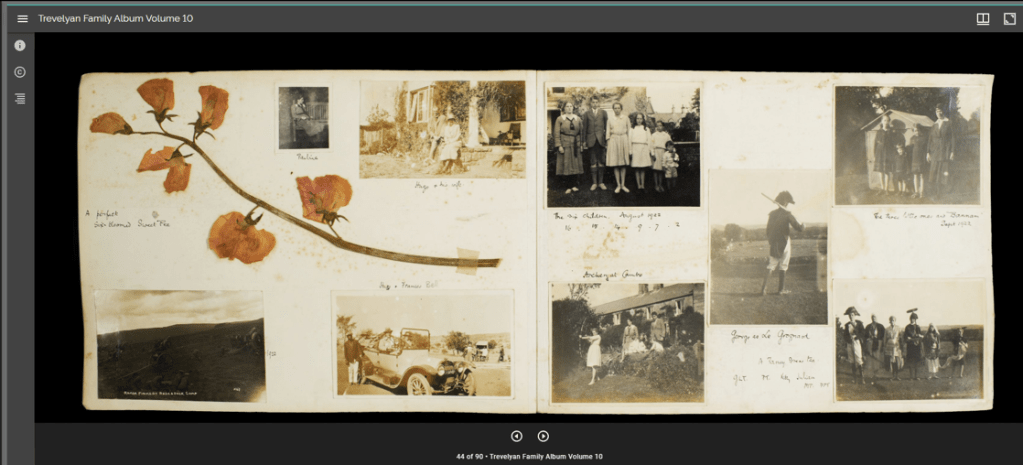Open the index list panel
Screen dimensions: 1023x465
pyautogui.click(x=20, y=98)
